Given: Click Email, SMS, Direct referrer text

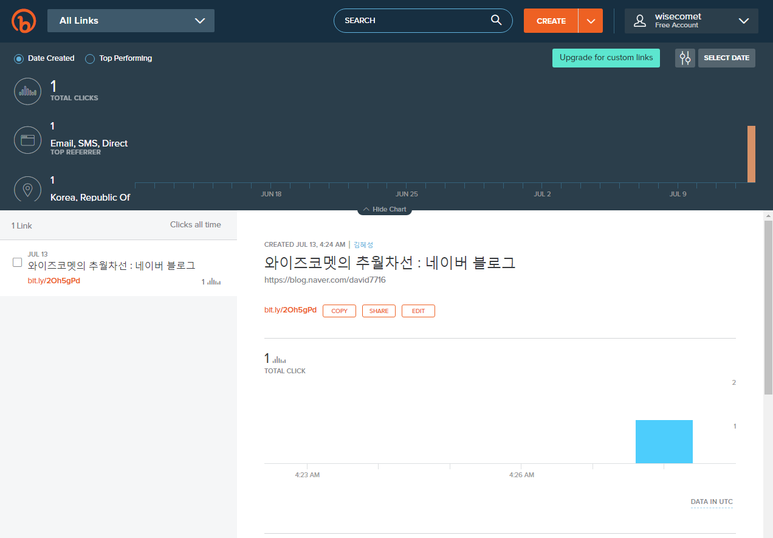Looking at the screenshot, I should pyautogui.click(x=89, y=143).
